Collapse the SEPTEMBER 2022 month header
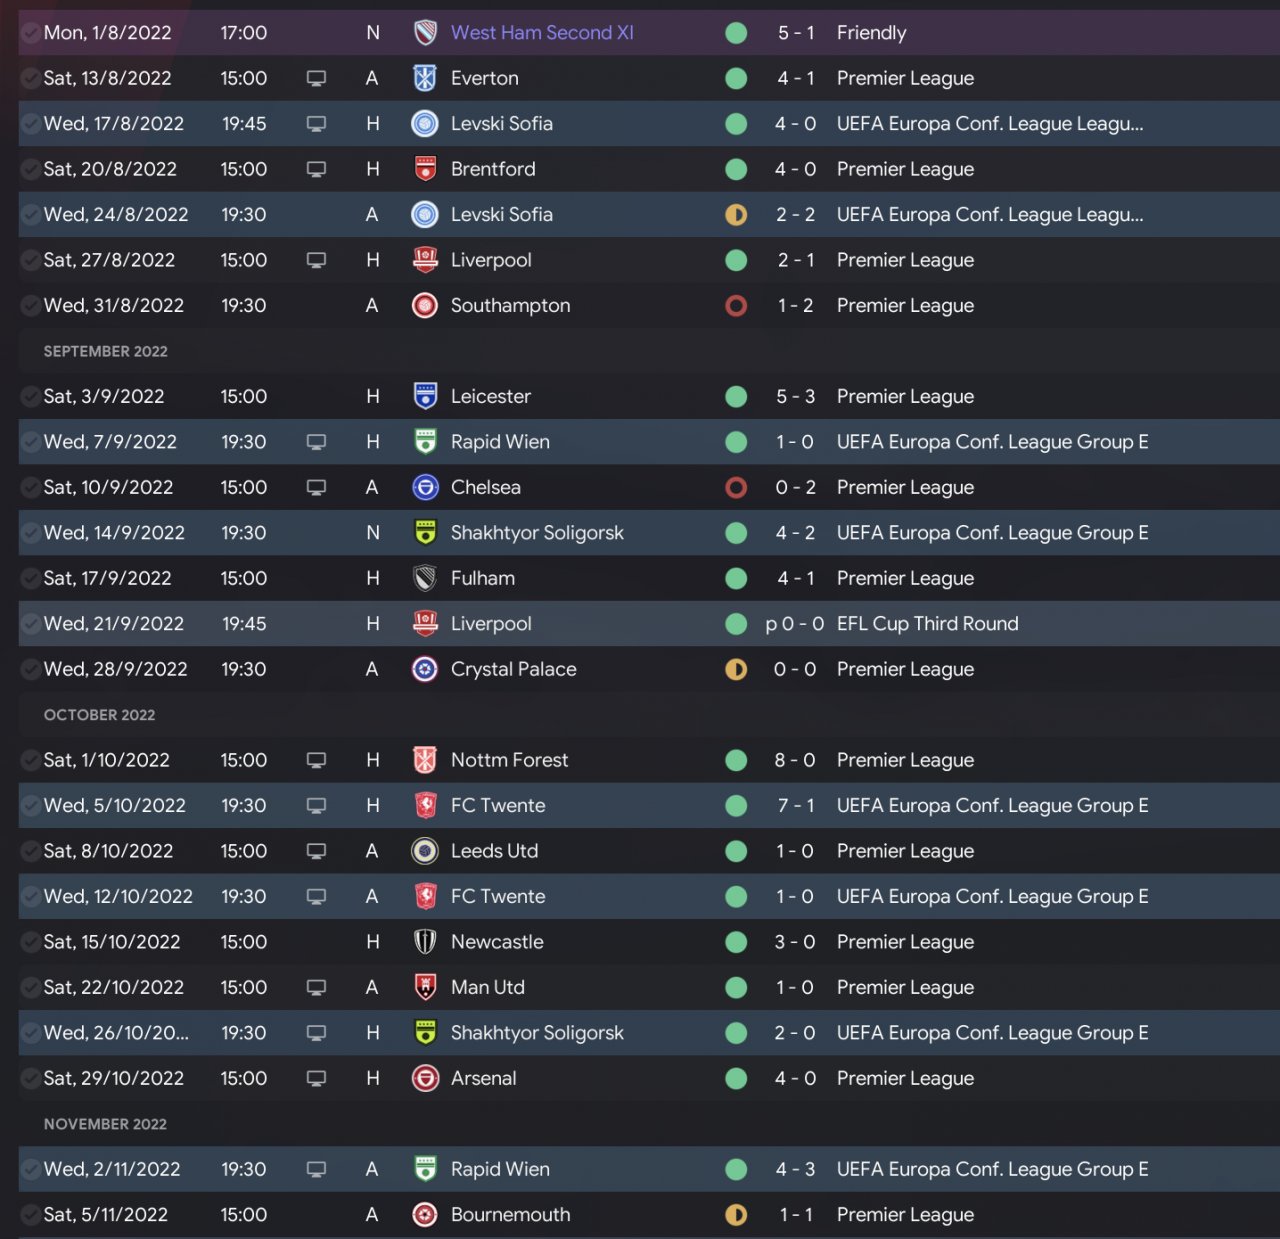Screen dimensions: 1280x1239 (x=105, y=351)
